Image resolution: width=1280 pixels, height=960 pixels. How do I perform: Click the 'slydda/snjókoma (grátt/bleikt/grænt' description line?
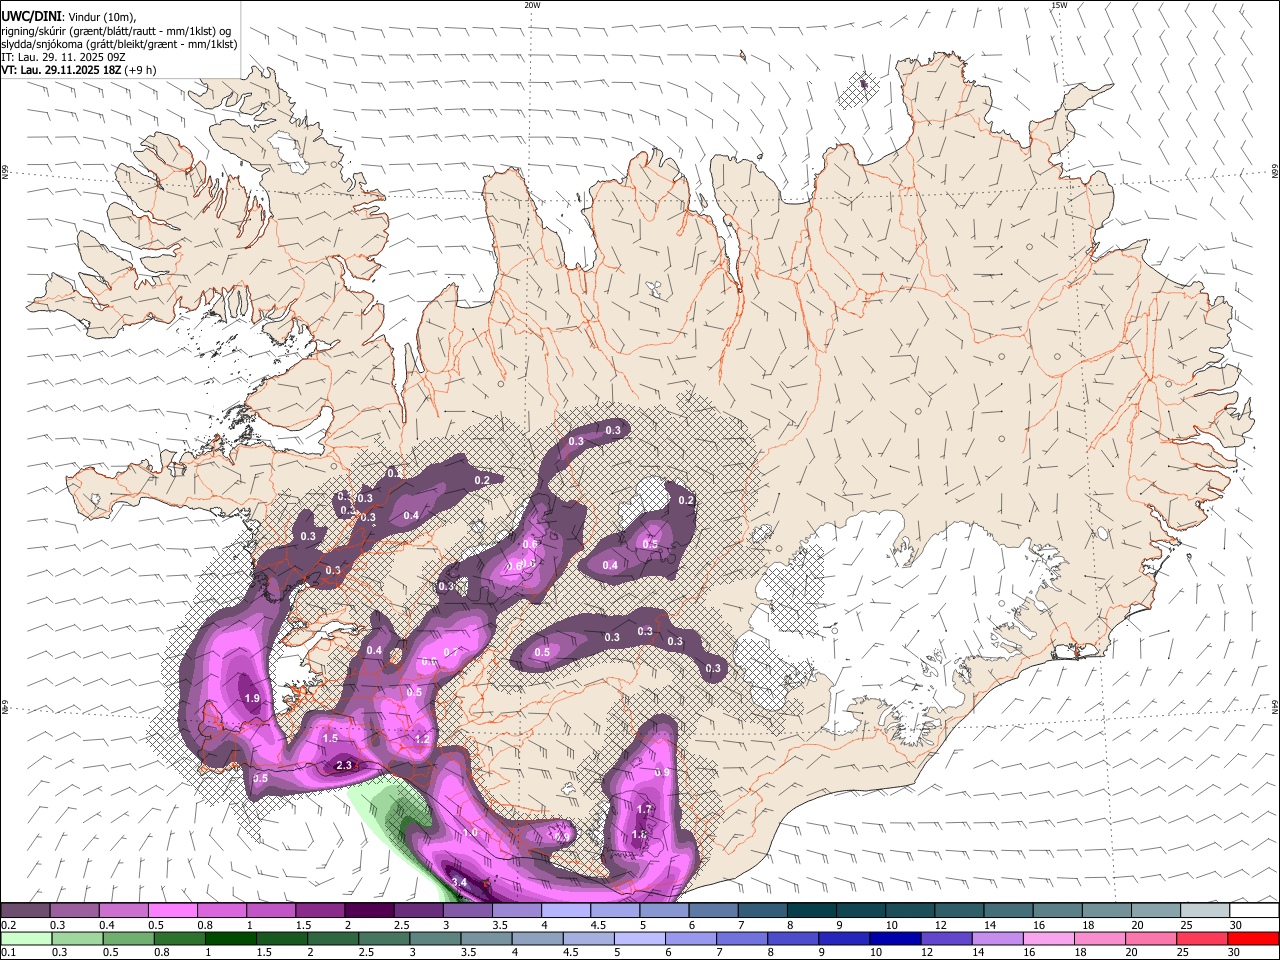[x=119, y=44]
